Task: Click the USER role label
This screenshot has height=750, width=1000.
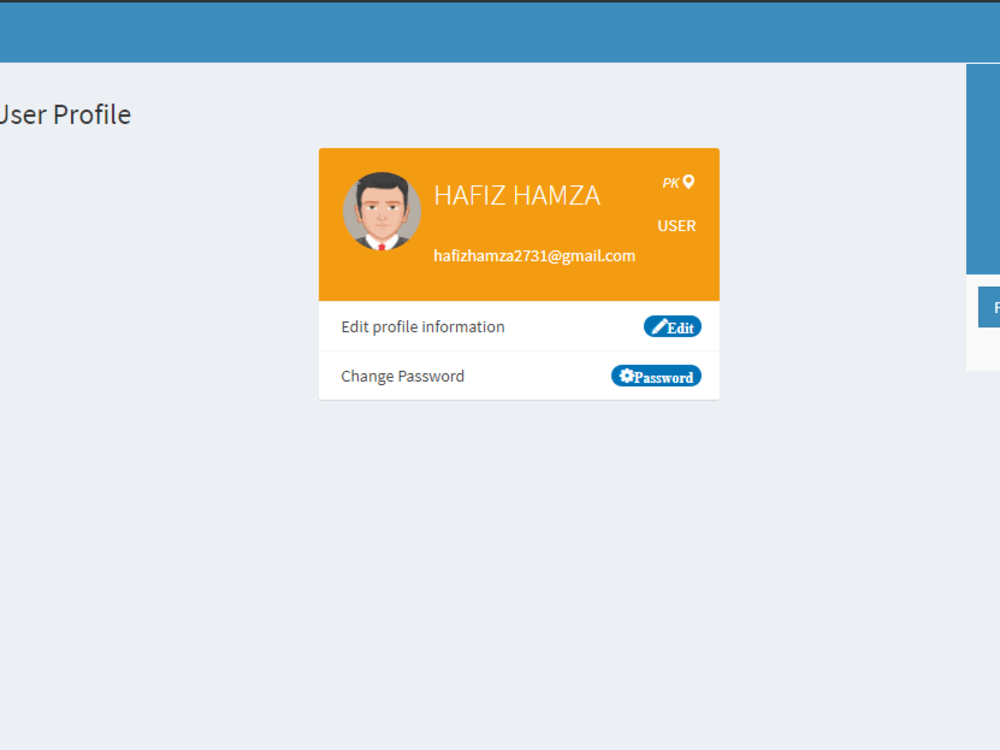Action: click(677, 226)
